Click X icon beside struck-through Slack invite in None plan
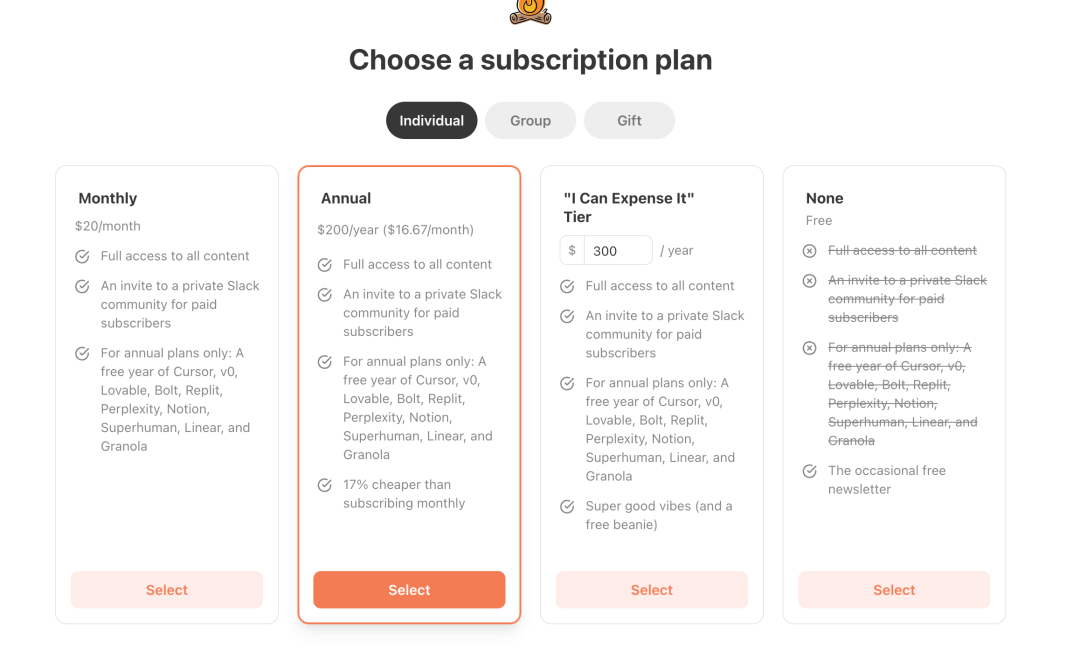The image size is (1080, 670). (x=809, y=281)
